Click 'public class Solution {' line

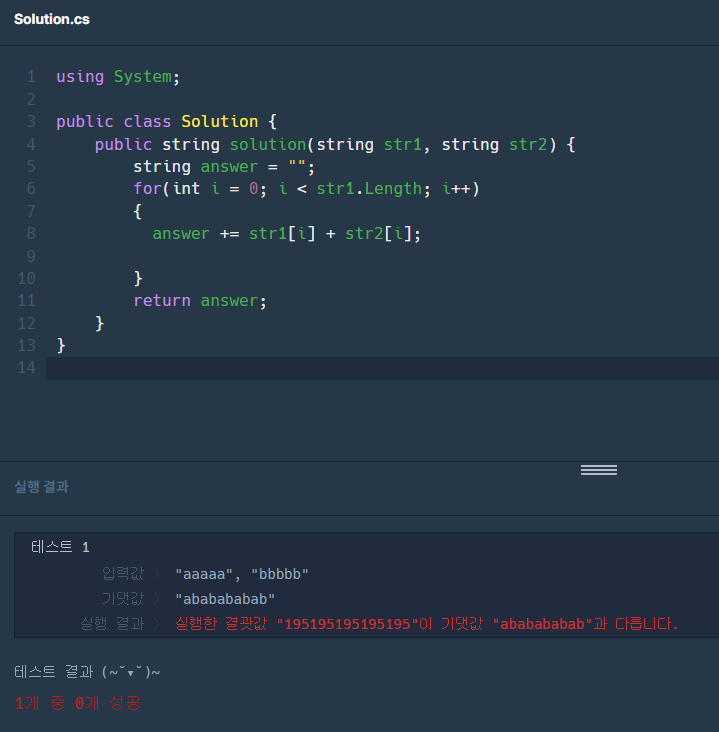click(x=166, y=121)
